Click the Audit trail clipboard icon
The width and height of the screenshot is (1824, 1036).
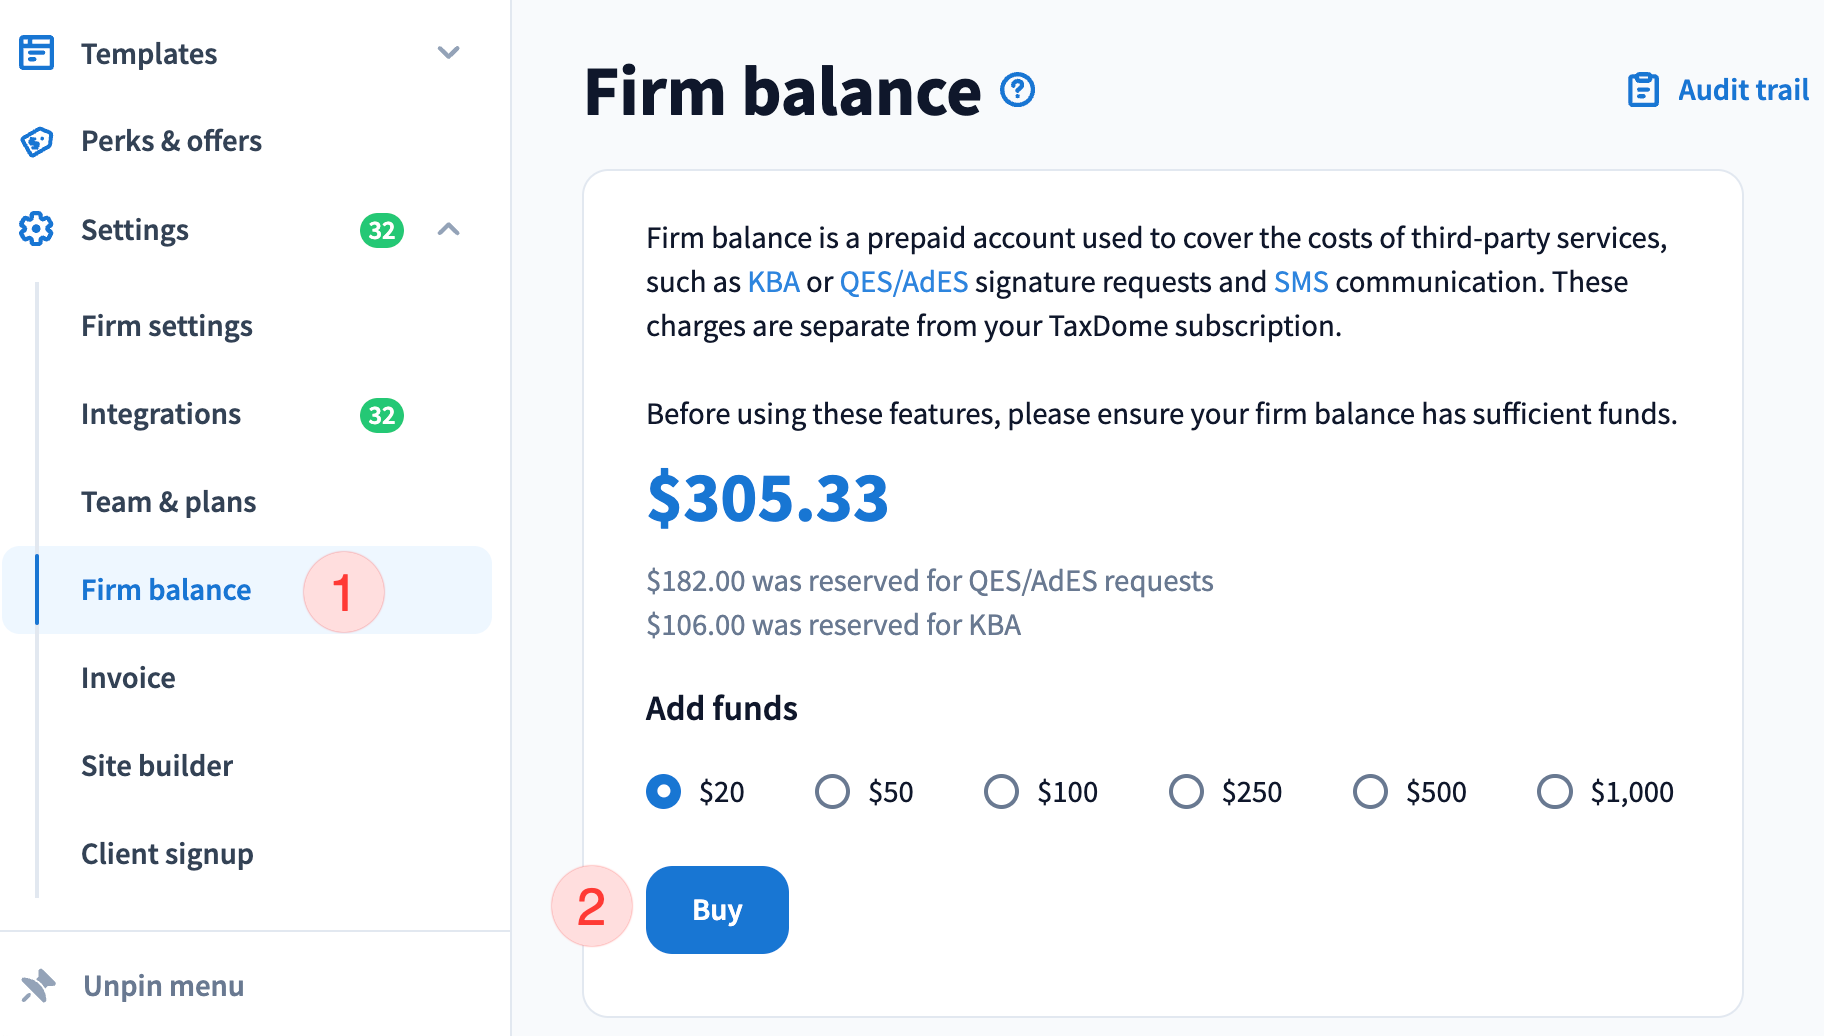pos(1643,90)
